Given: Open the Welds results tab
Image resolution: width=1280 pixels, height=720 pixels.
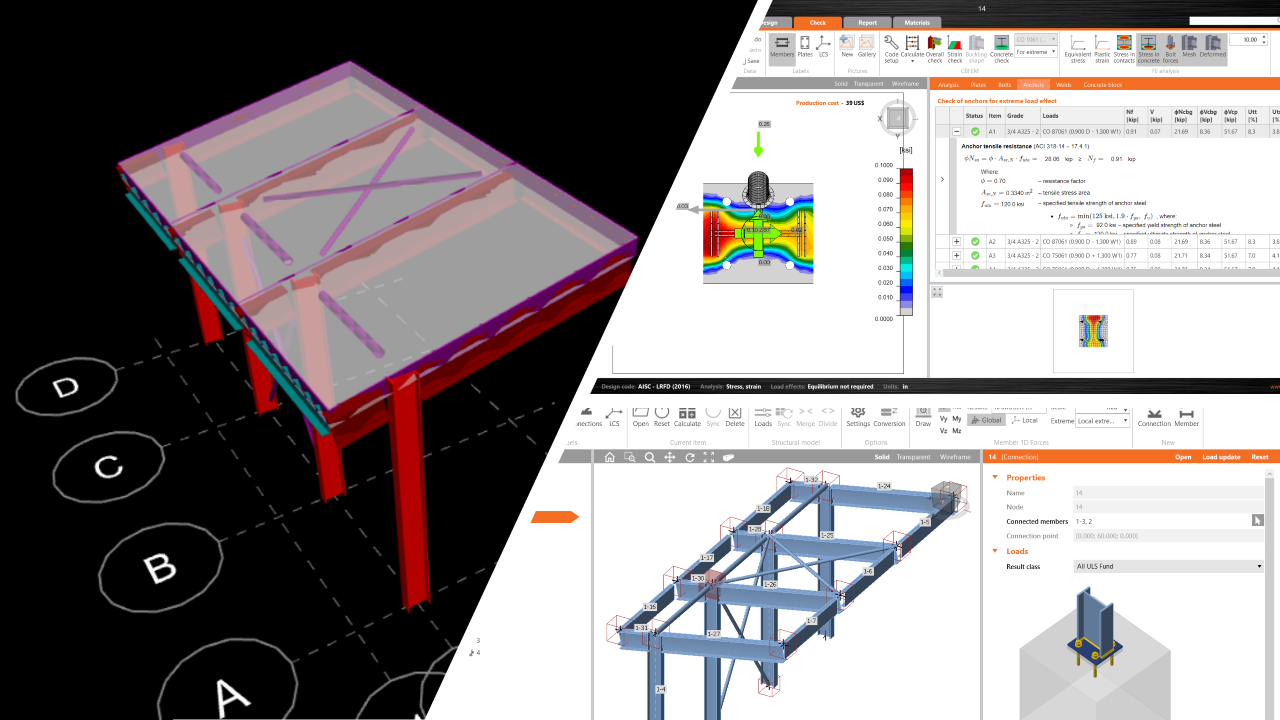Looking at the screenshot, I should (1064, 84).
